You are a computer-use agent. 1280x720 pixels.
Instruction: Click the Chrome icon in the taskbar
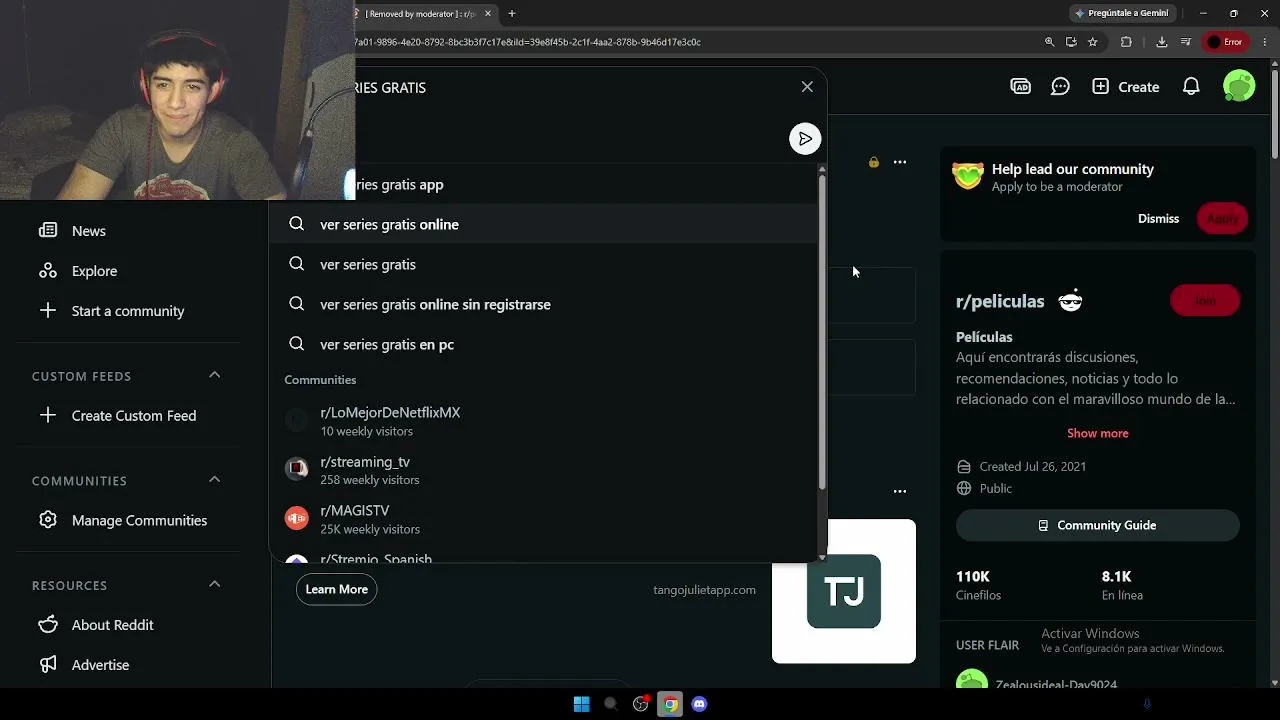point(670,704)
